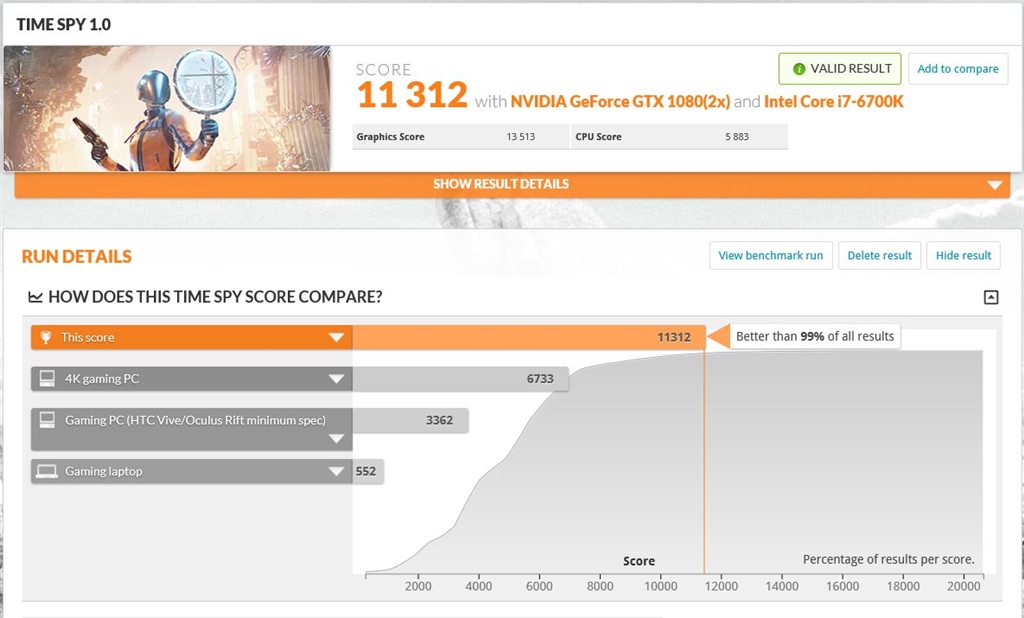The height and width of the screenshot is (618, 1024).
Task: Expand the 4K gaming PC dropdown arrow
Action: point(336,379)
